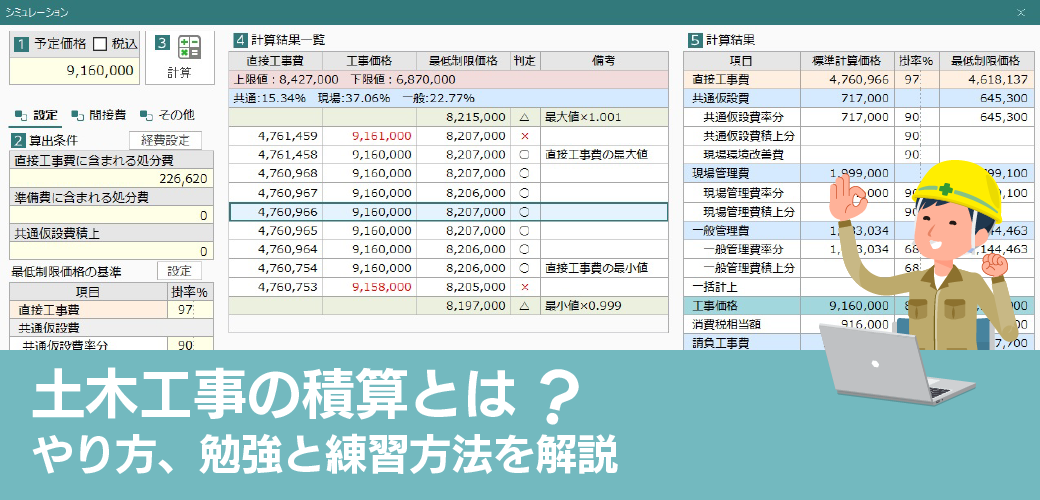Enable the 税込 checkbox
The height and width of the screenshot is (500, 1040).
click(100, 44)
